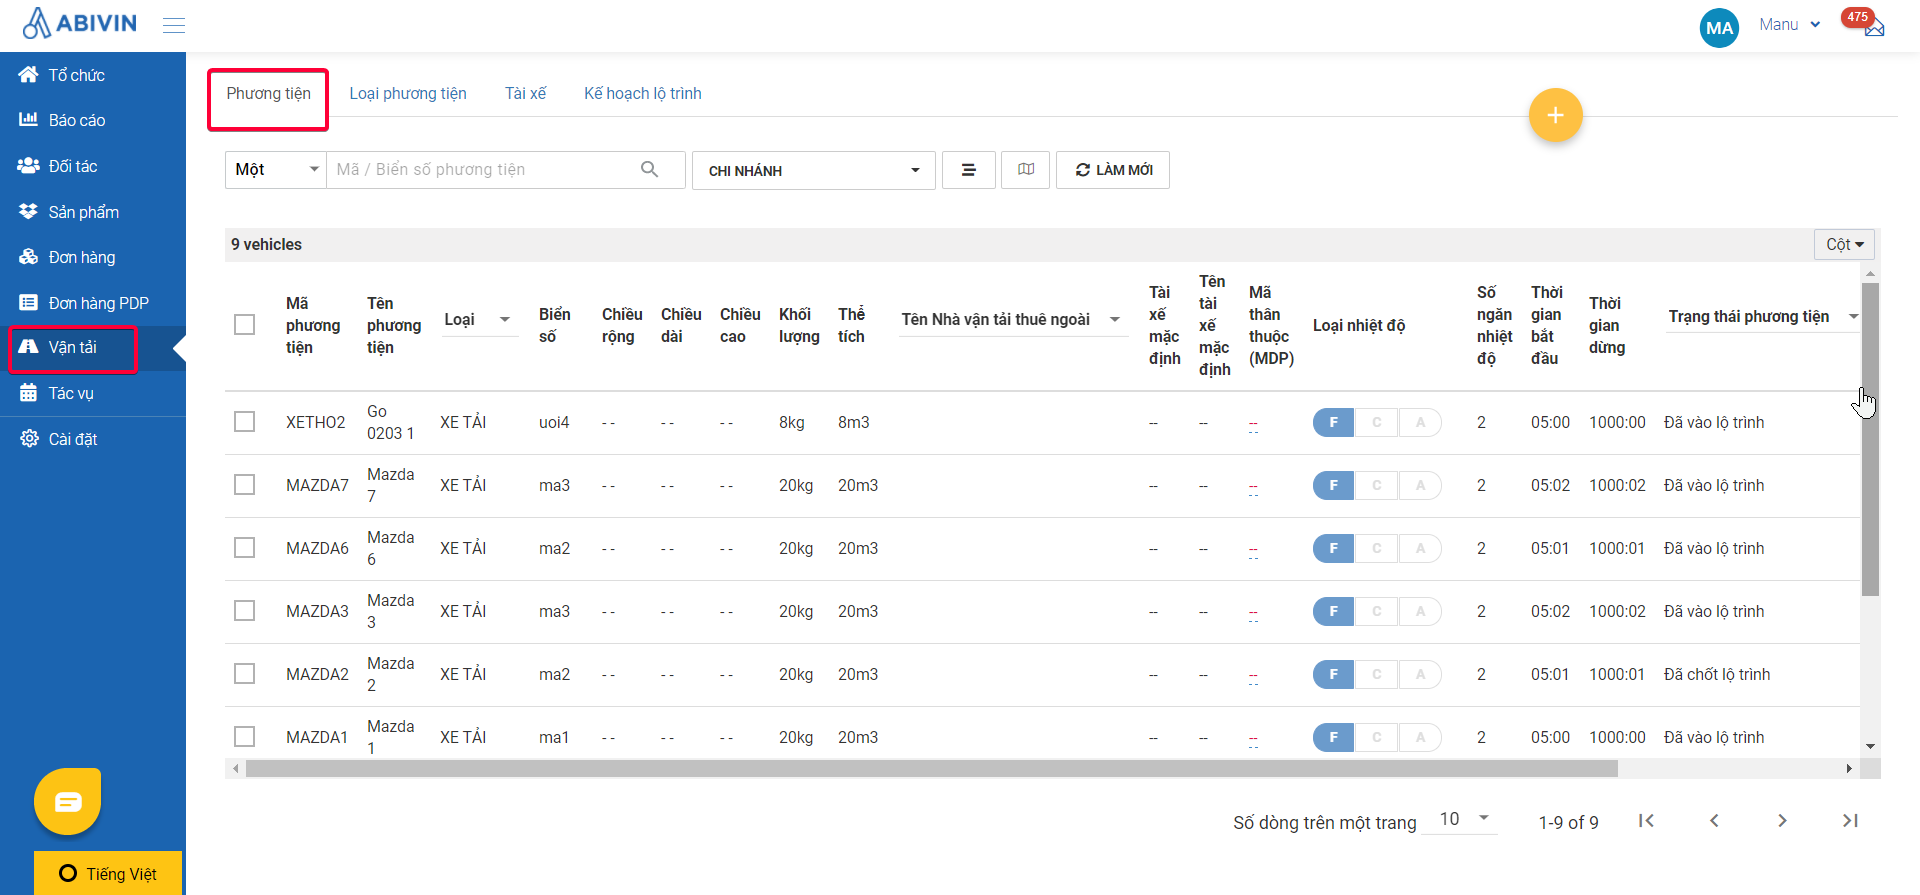
Task: Go to last page icon
Action: coord(1850,821)
